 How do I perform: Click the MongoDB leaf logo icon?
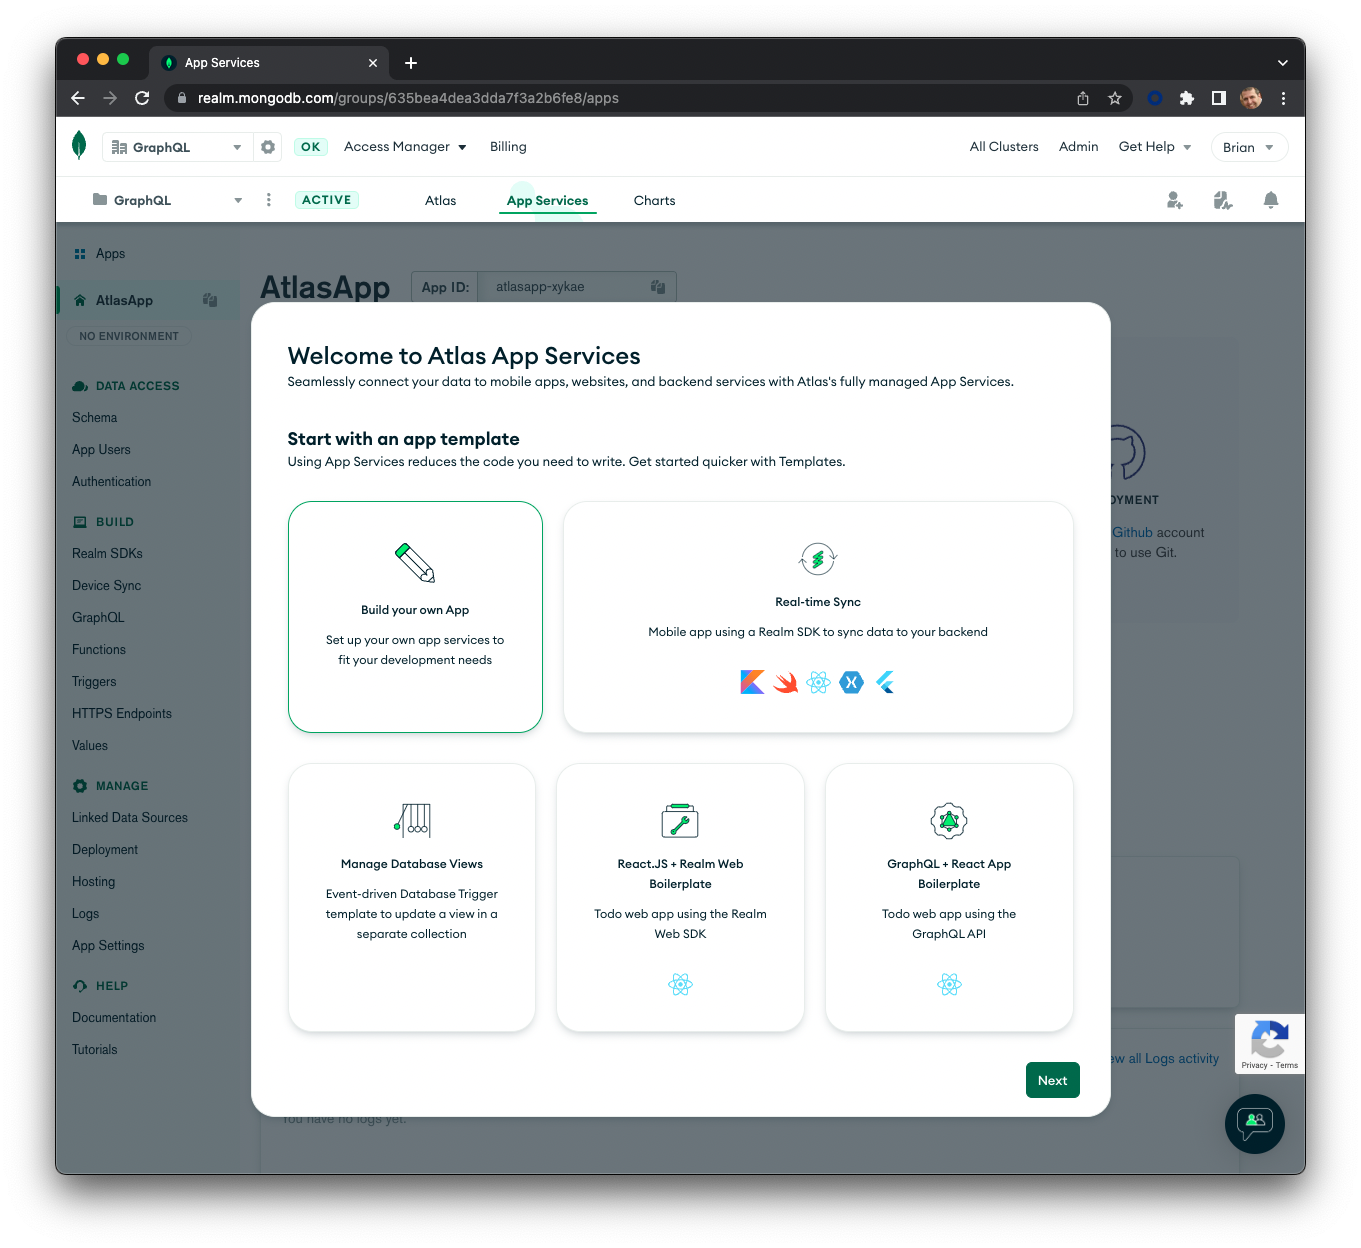point(79,146)
